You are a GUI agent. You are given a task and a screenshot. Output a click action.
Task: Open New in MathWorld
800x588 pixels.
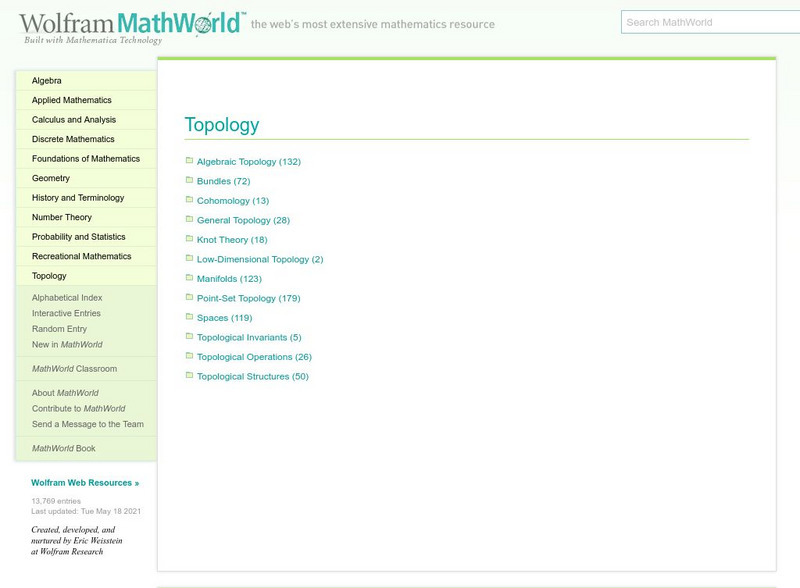tap(67, 345)
